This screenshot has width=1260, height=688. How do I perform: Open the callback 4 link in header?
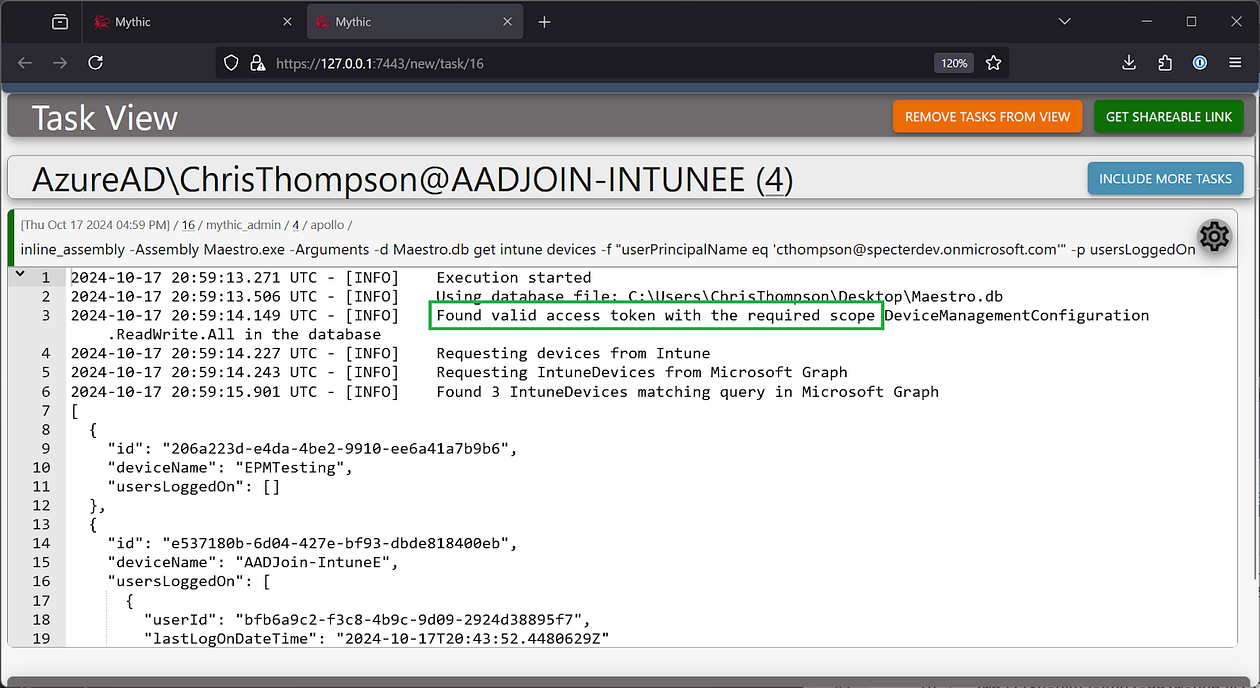774,180
